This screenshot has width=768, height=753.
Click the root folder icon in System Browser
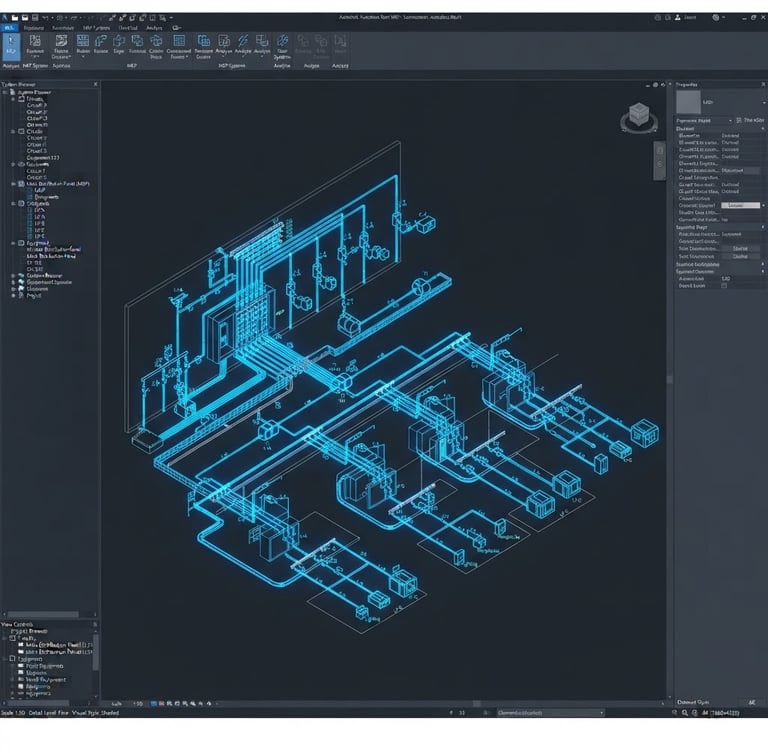click(12, 92)
